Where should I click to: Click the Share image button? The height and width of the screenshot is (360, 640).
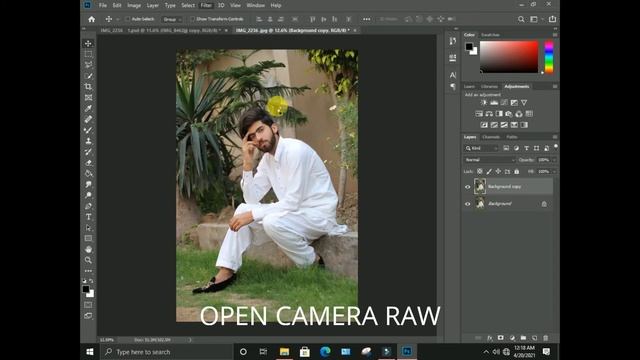point(552,19)
